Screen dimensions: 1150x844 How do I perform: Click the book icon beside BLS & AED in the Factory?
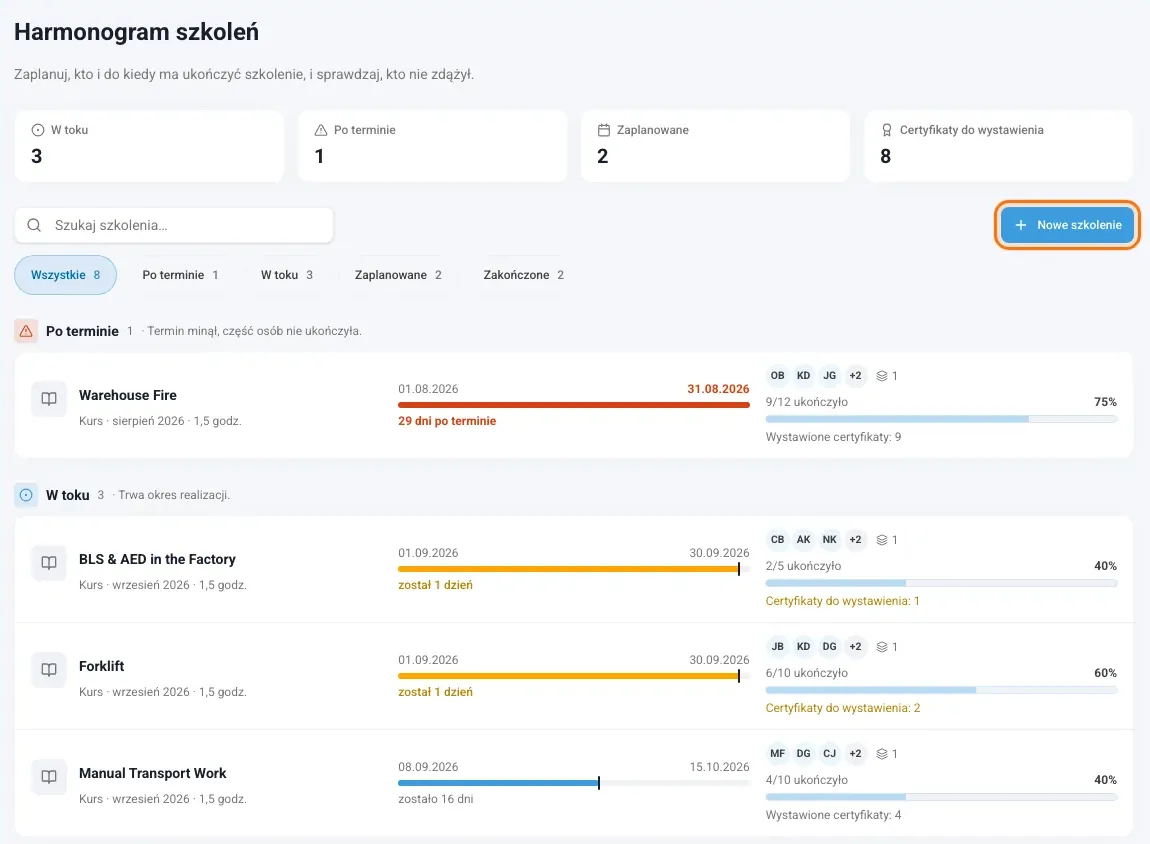[49, 563]
